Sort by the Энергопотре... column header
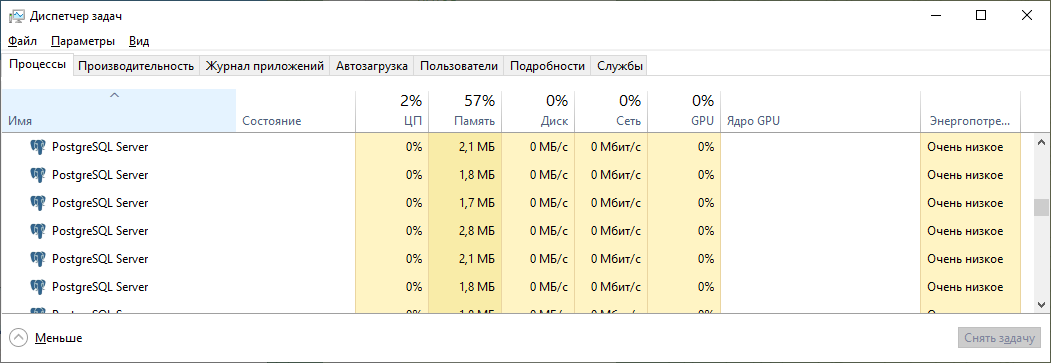Image resolution: width=1051 pixels, height=363 pixels. (x=971, y=111)
